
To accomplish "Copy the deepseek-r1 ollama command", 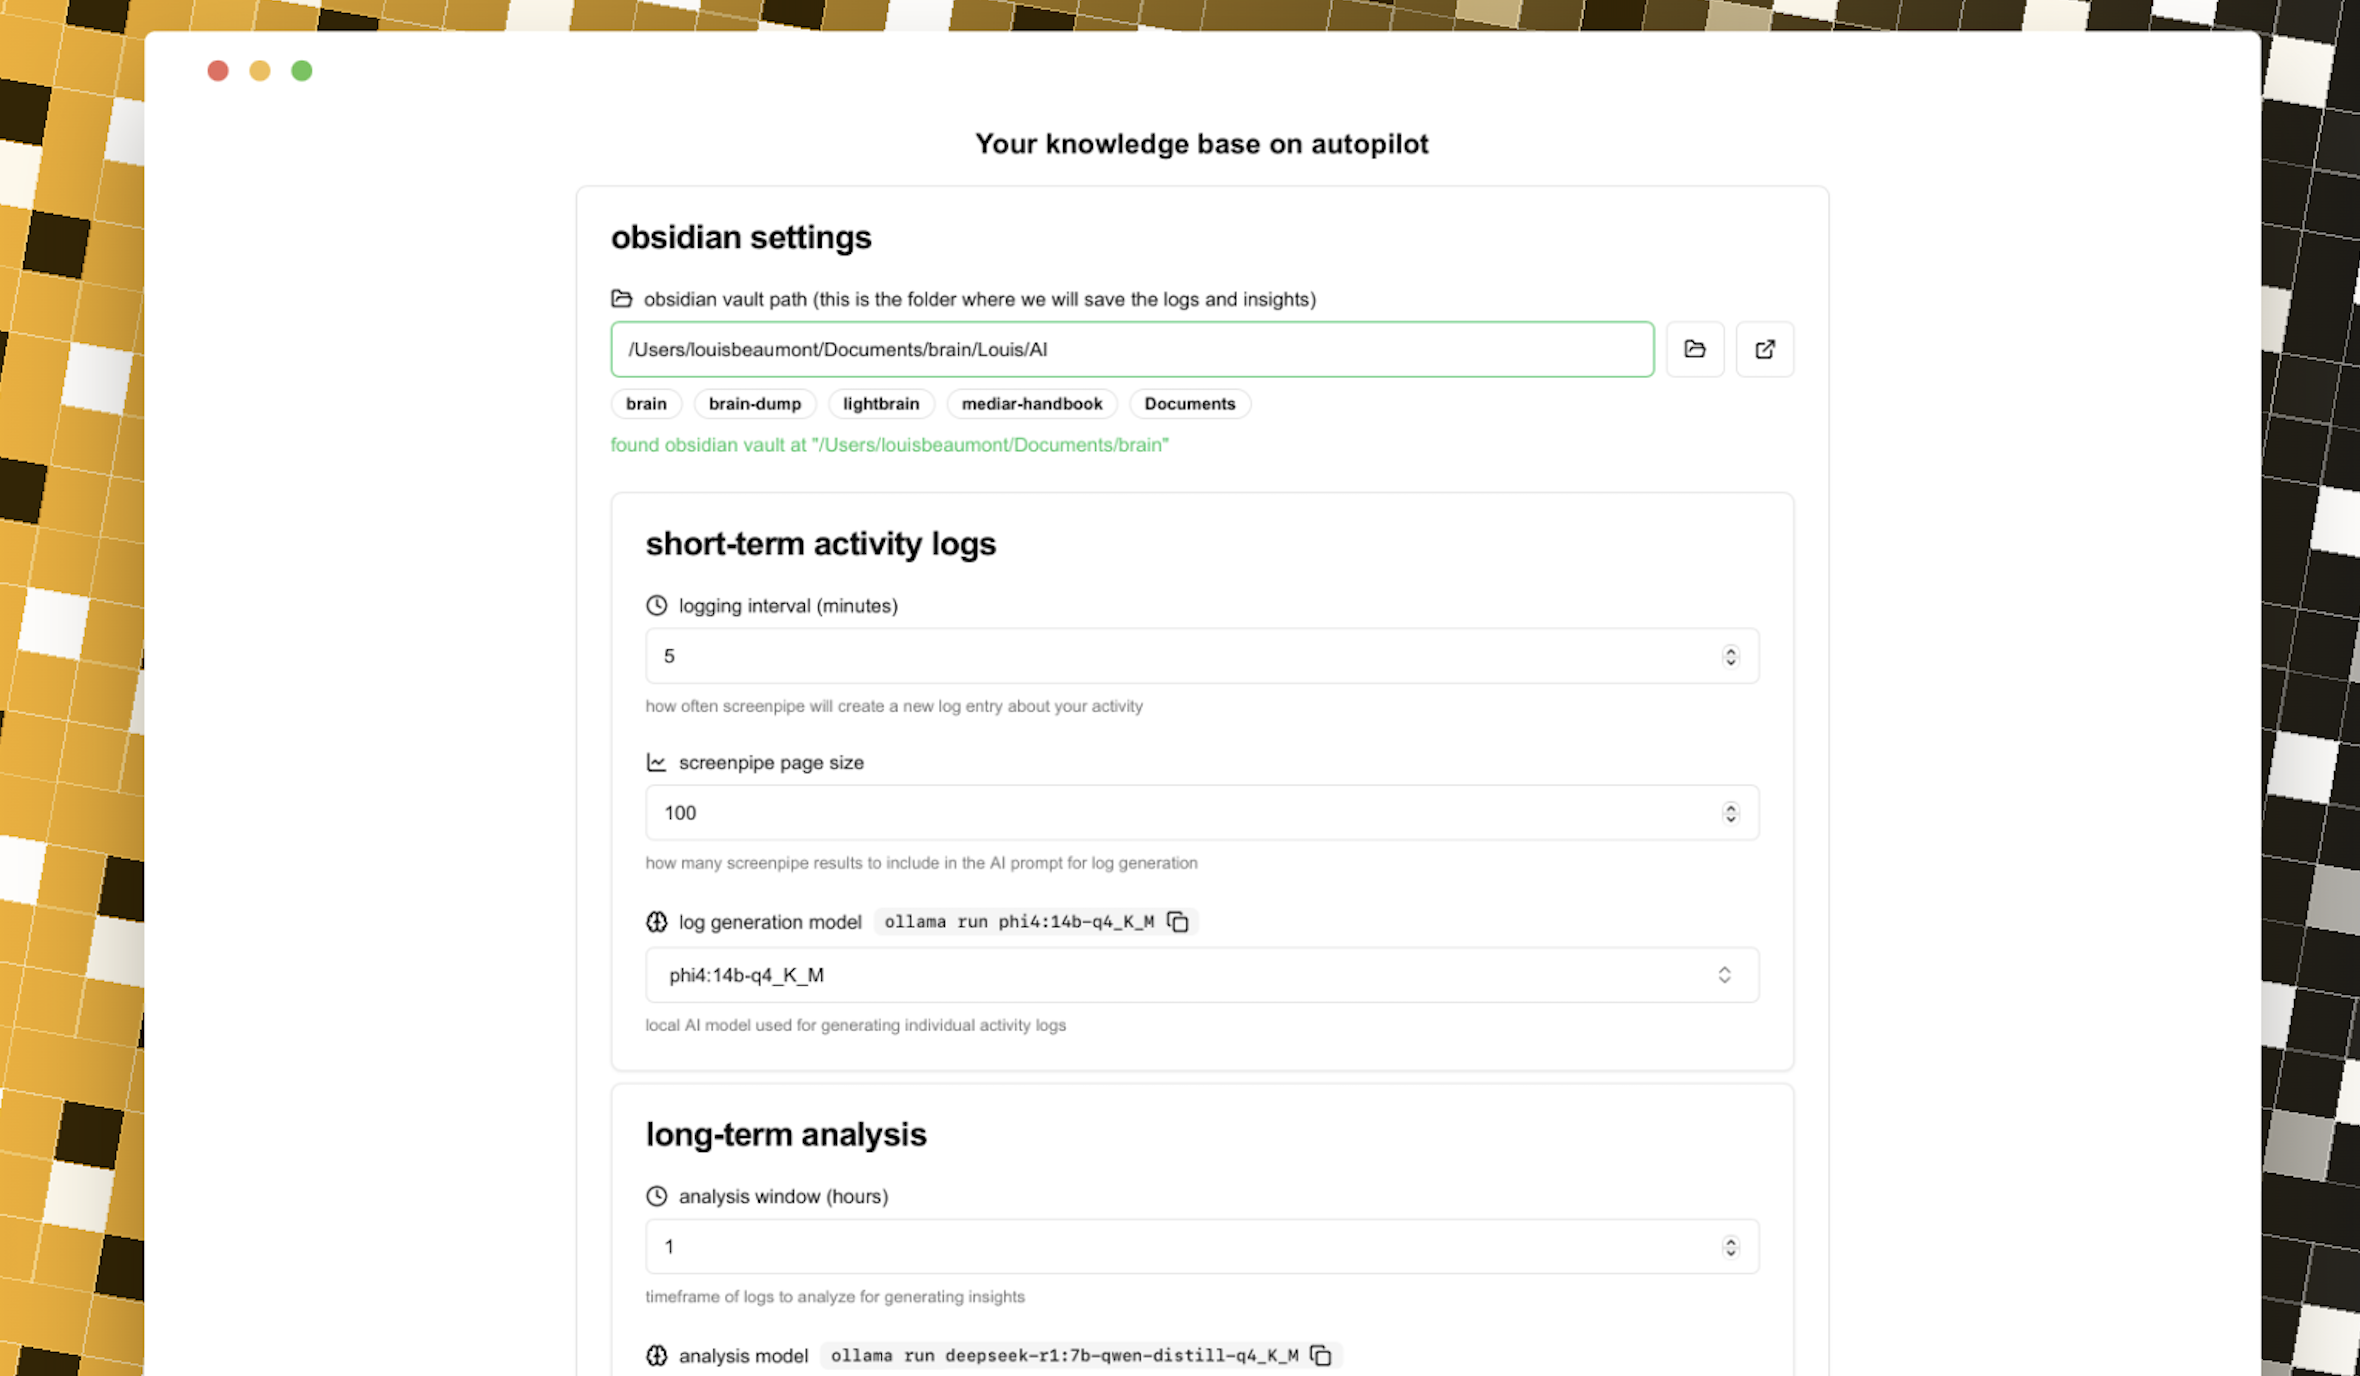I will [x=1321, y=1355].
